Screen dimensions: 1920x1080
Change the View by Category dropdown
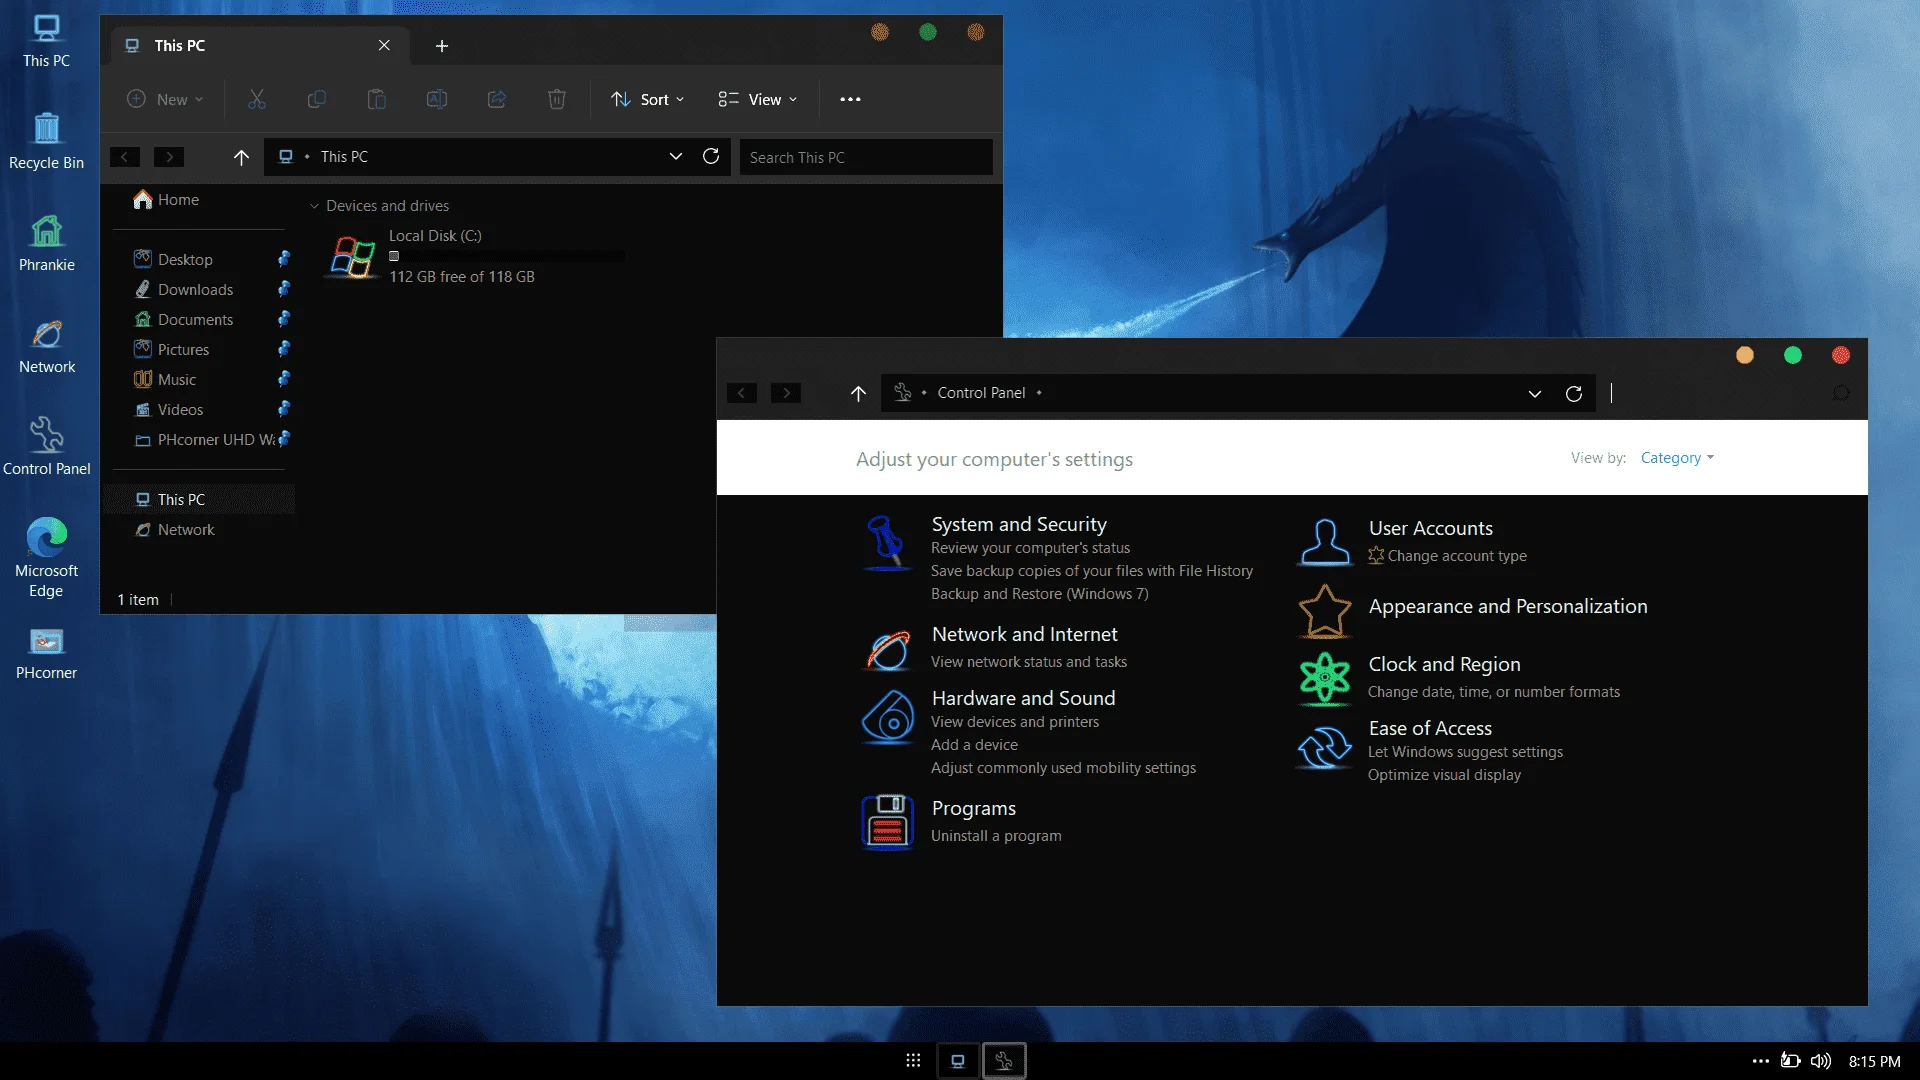(1677, 458)
